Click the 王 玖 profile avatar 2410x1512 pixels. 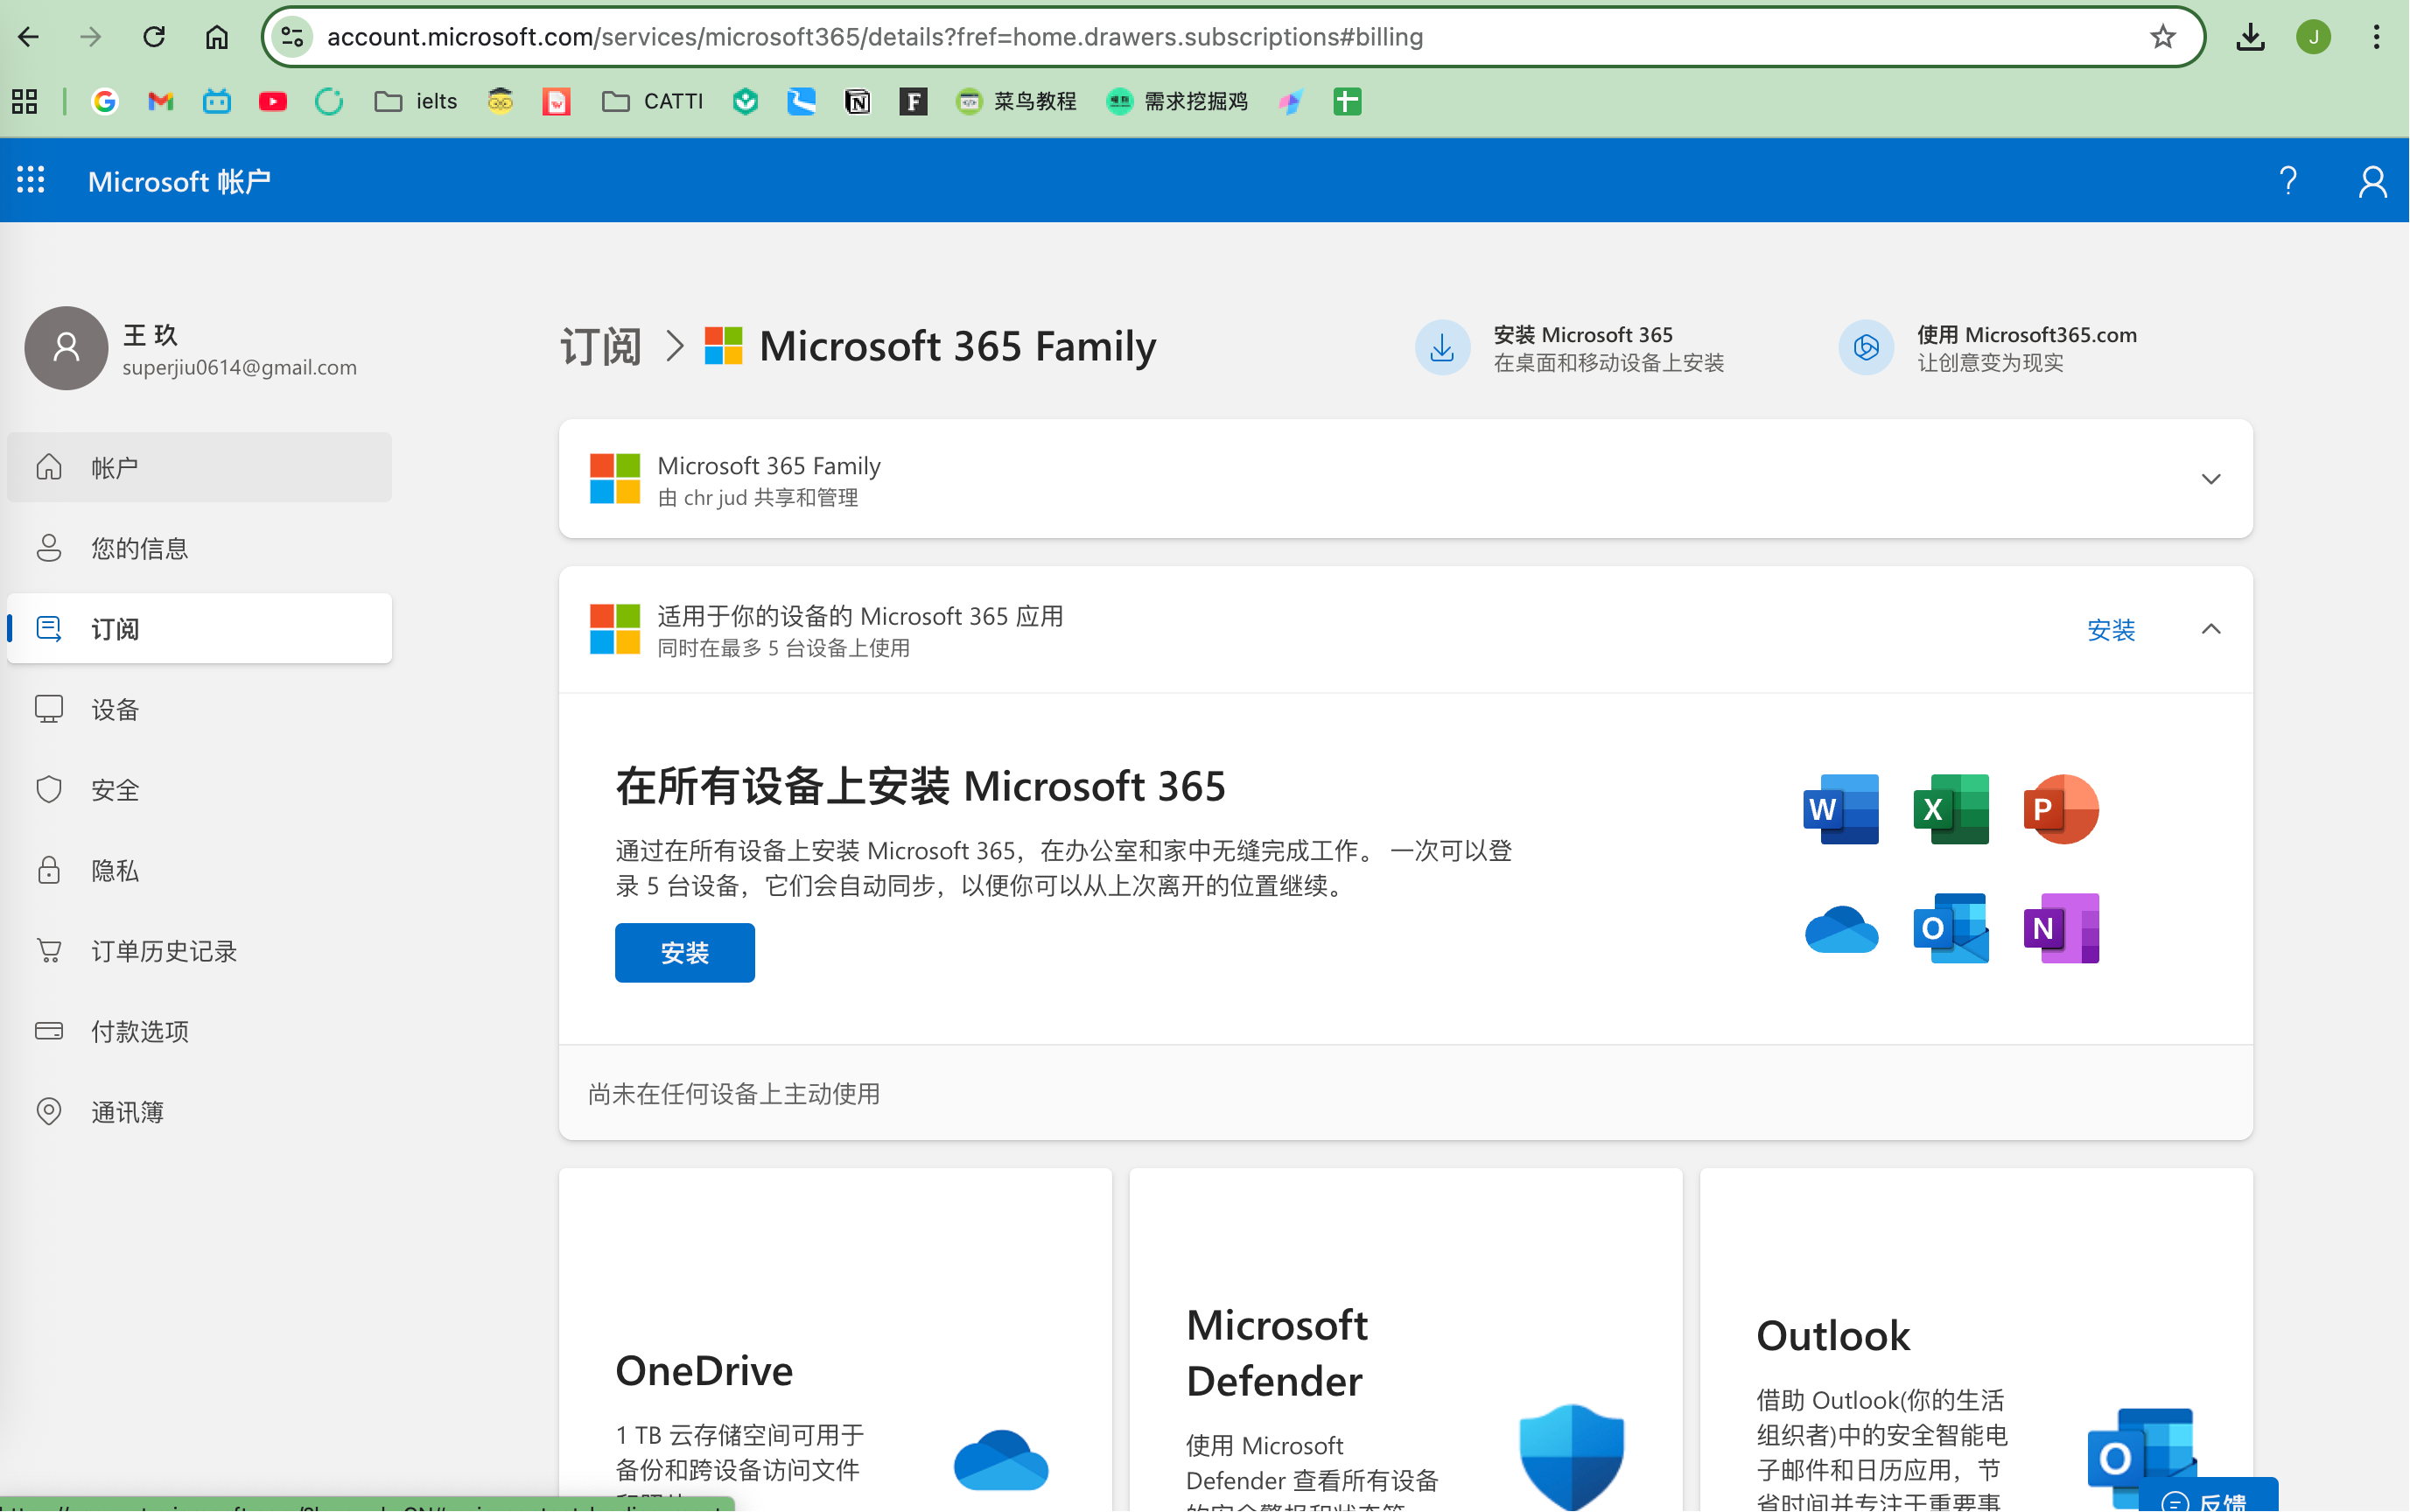point(66,347)
